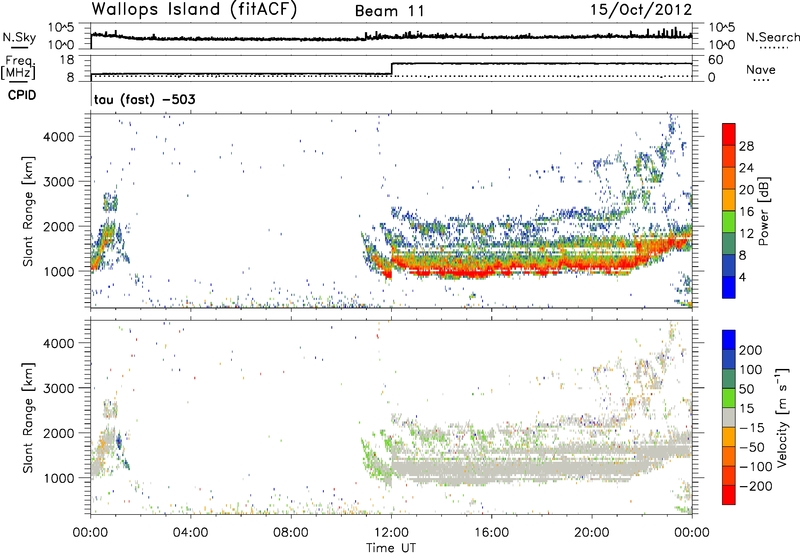Screen dimensions: 800x554
Task: Click the bright blue top segment of the Velocity colorbar
Action: (x=729, y=340)
